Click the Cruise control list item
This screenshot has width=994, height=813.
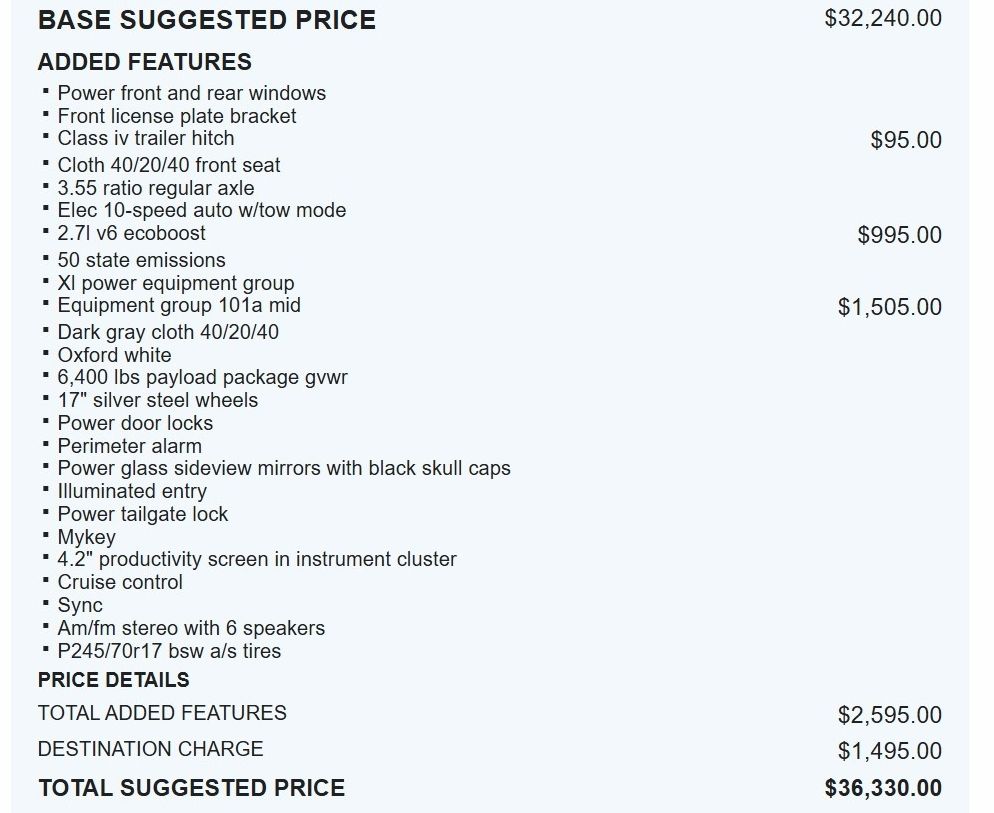[x=120, y=582]
